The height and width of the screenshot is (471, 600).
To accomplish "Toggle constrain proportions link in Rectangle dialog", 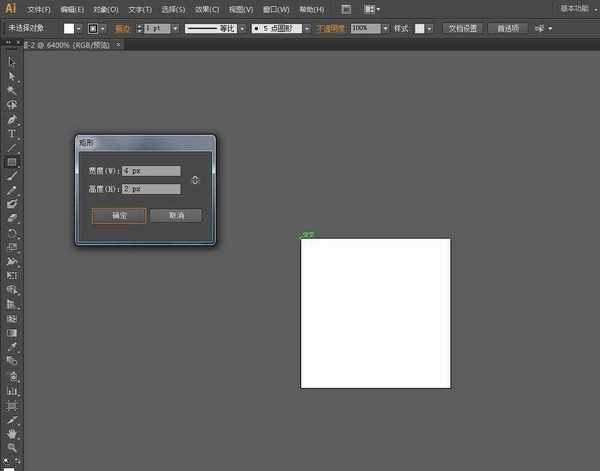I will pos(195,180).
